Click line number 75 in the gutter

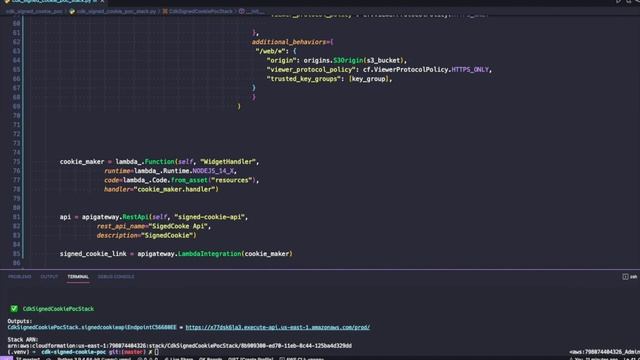[16, 162]
